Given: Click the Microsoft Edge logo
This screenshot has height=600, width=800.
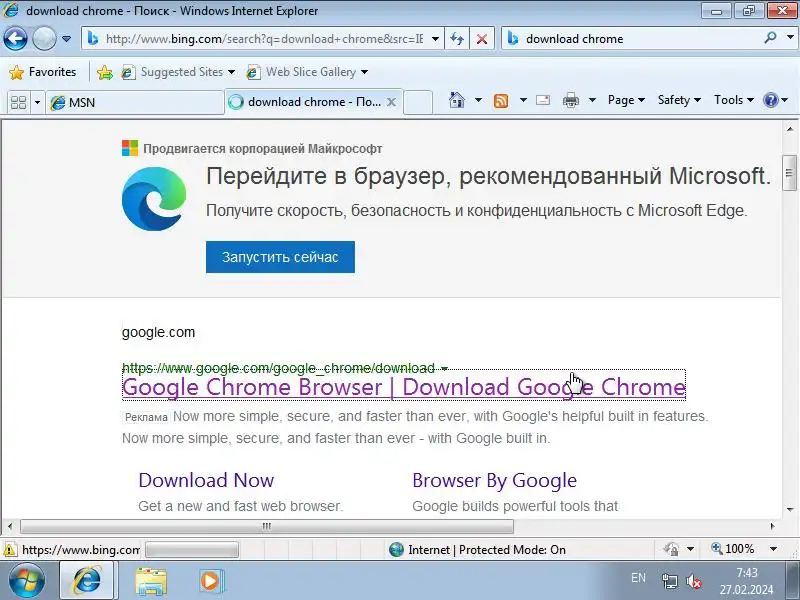Looking at the screenshot, I should coord(154,199).
